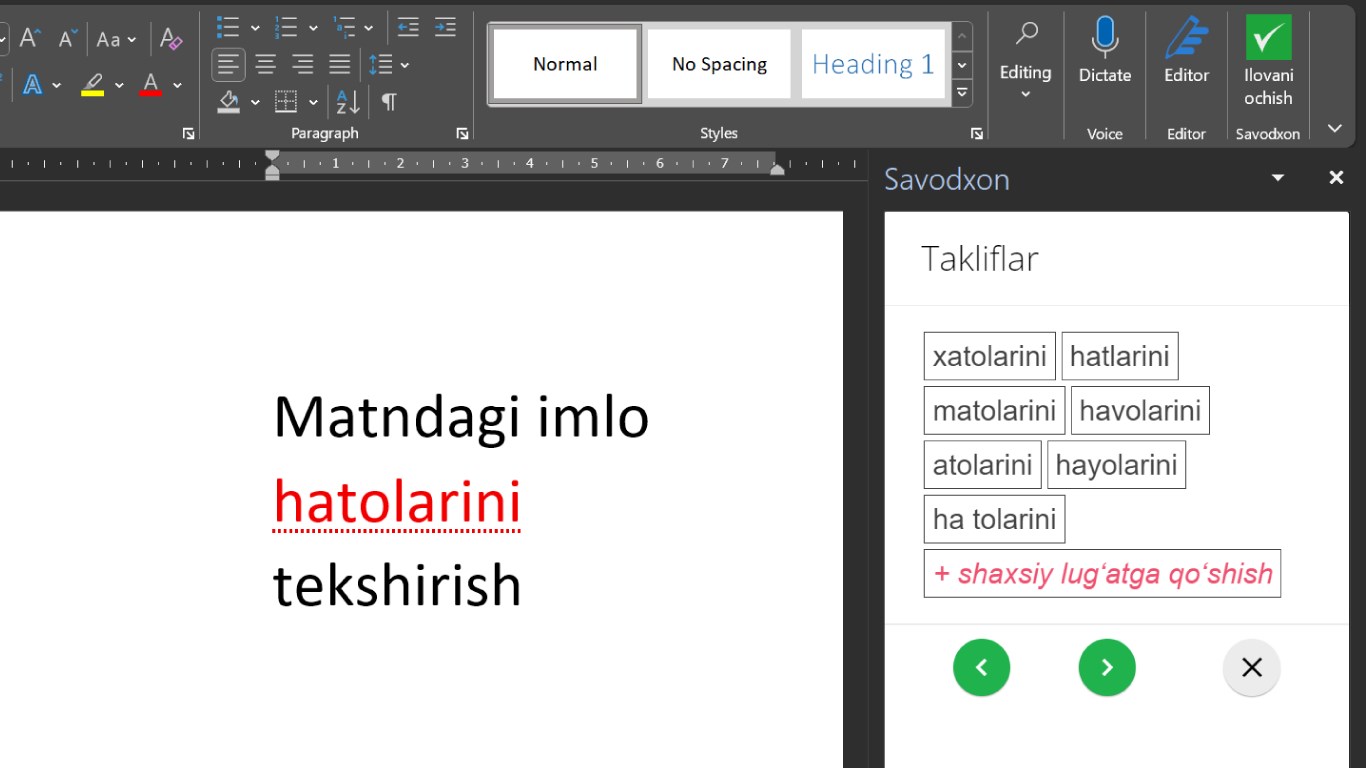This screenshot has width=1366, height=768.
Task: Go to next spelling error
Action: click(1107, 668)
